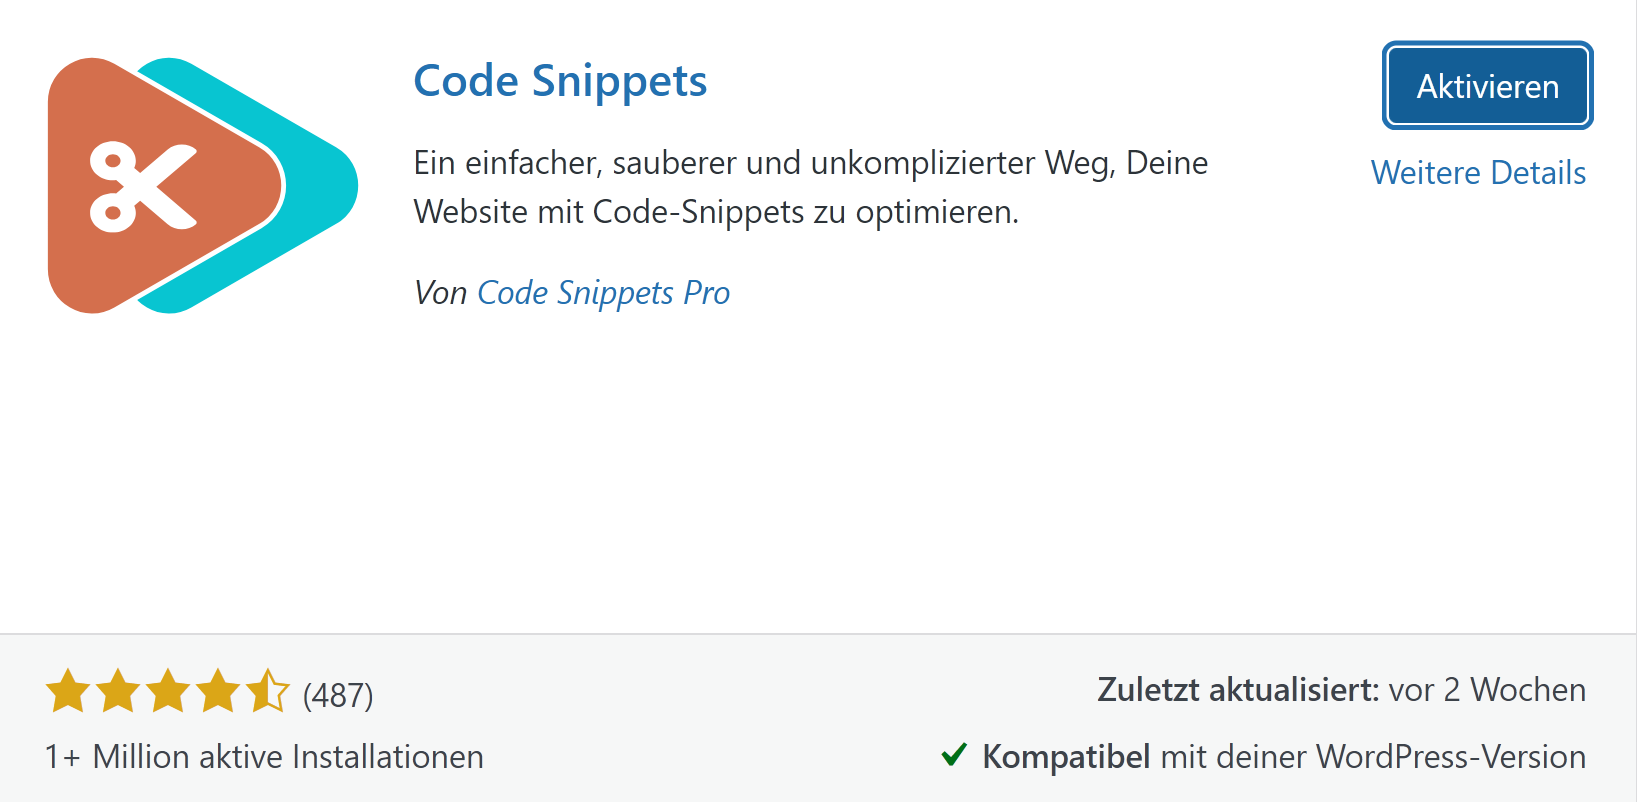
Task: Click the first gold rating star
Action: tap(68, 689)
